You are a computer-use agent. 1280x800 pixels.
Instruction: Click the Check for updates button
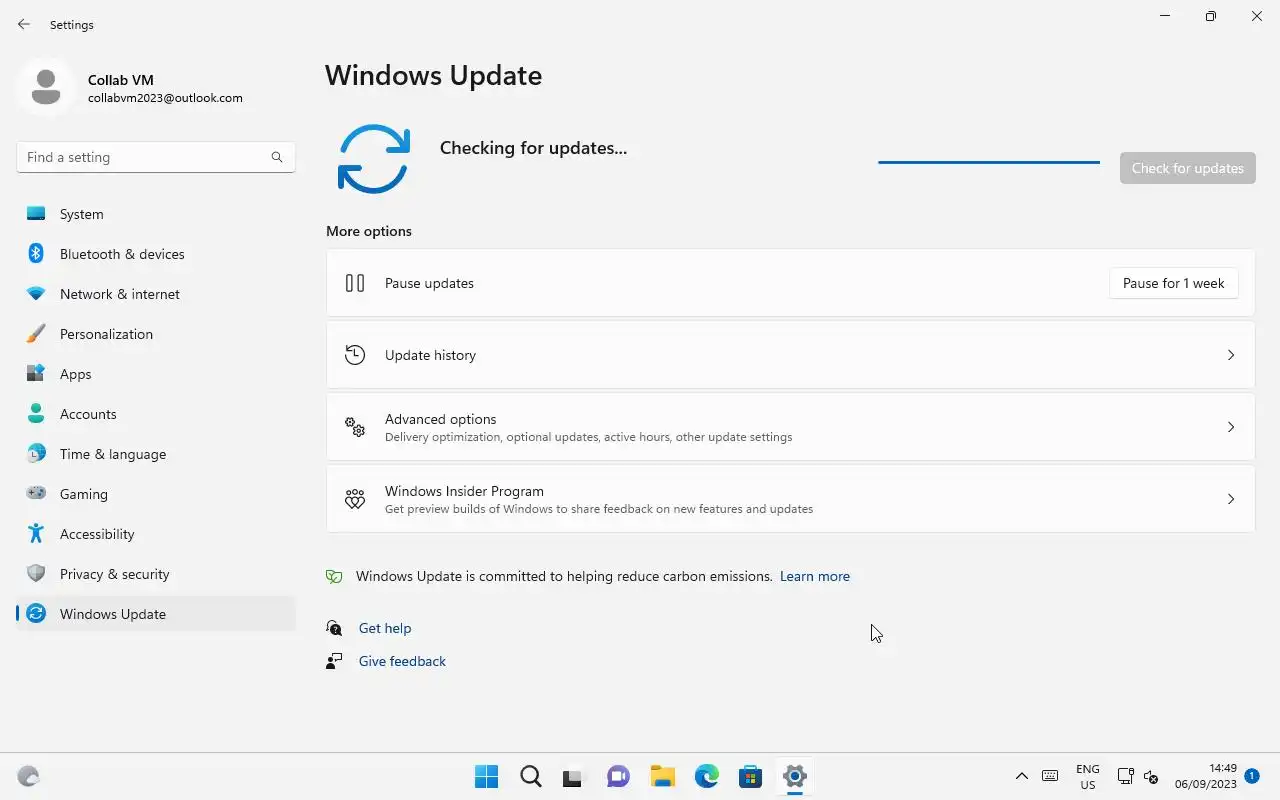click(1187, 168)
